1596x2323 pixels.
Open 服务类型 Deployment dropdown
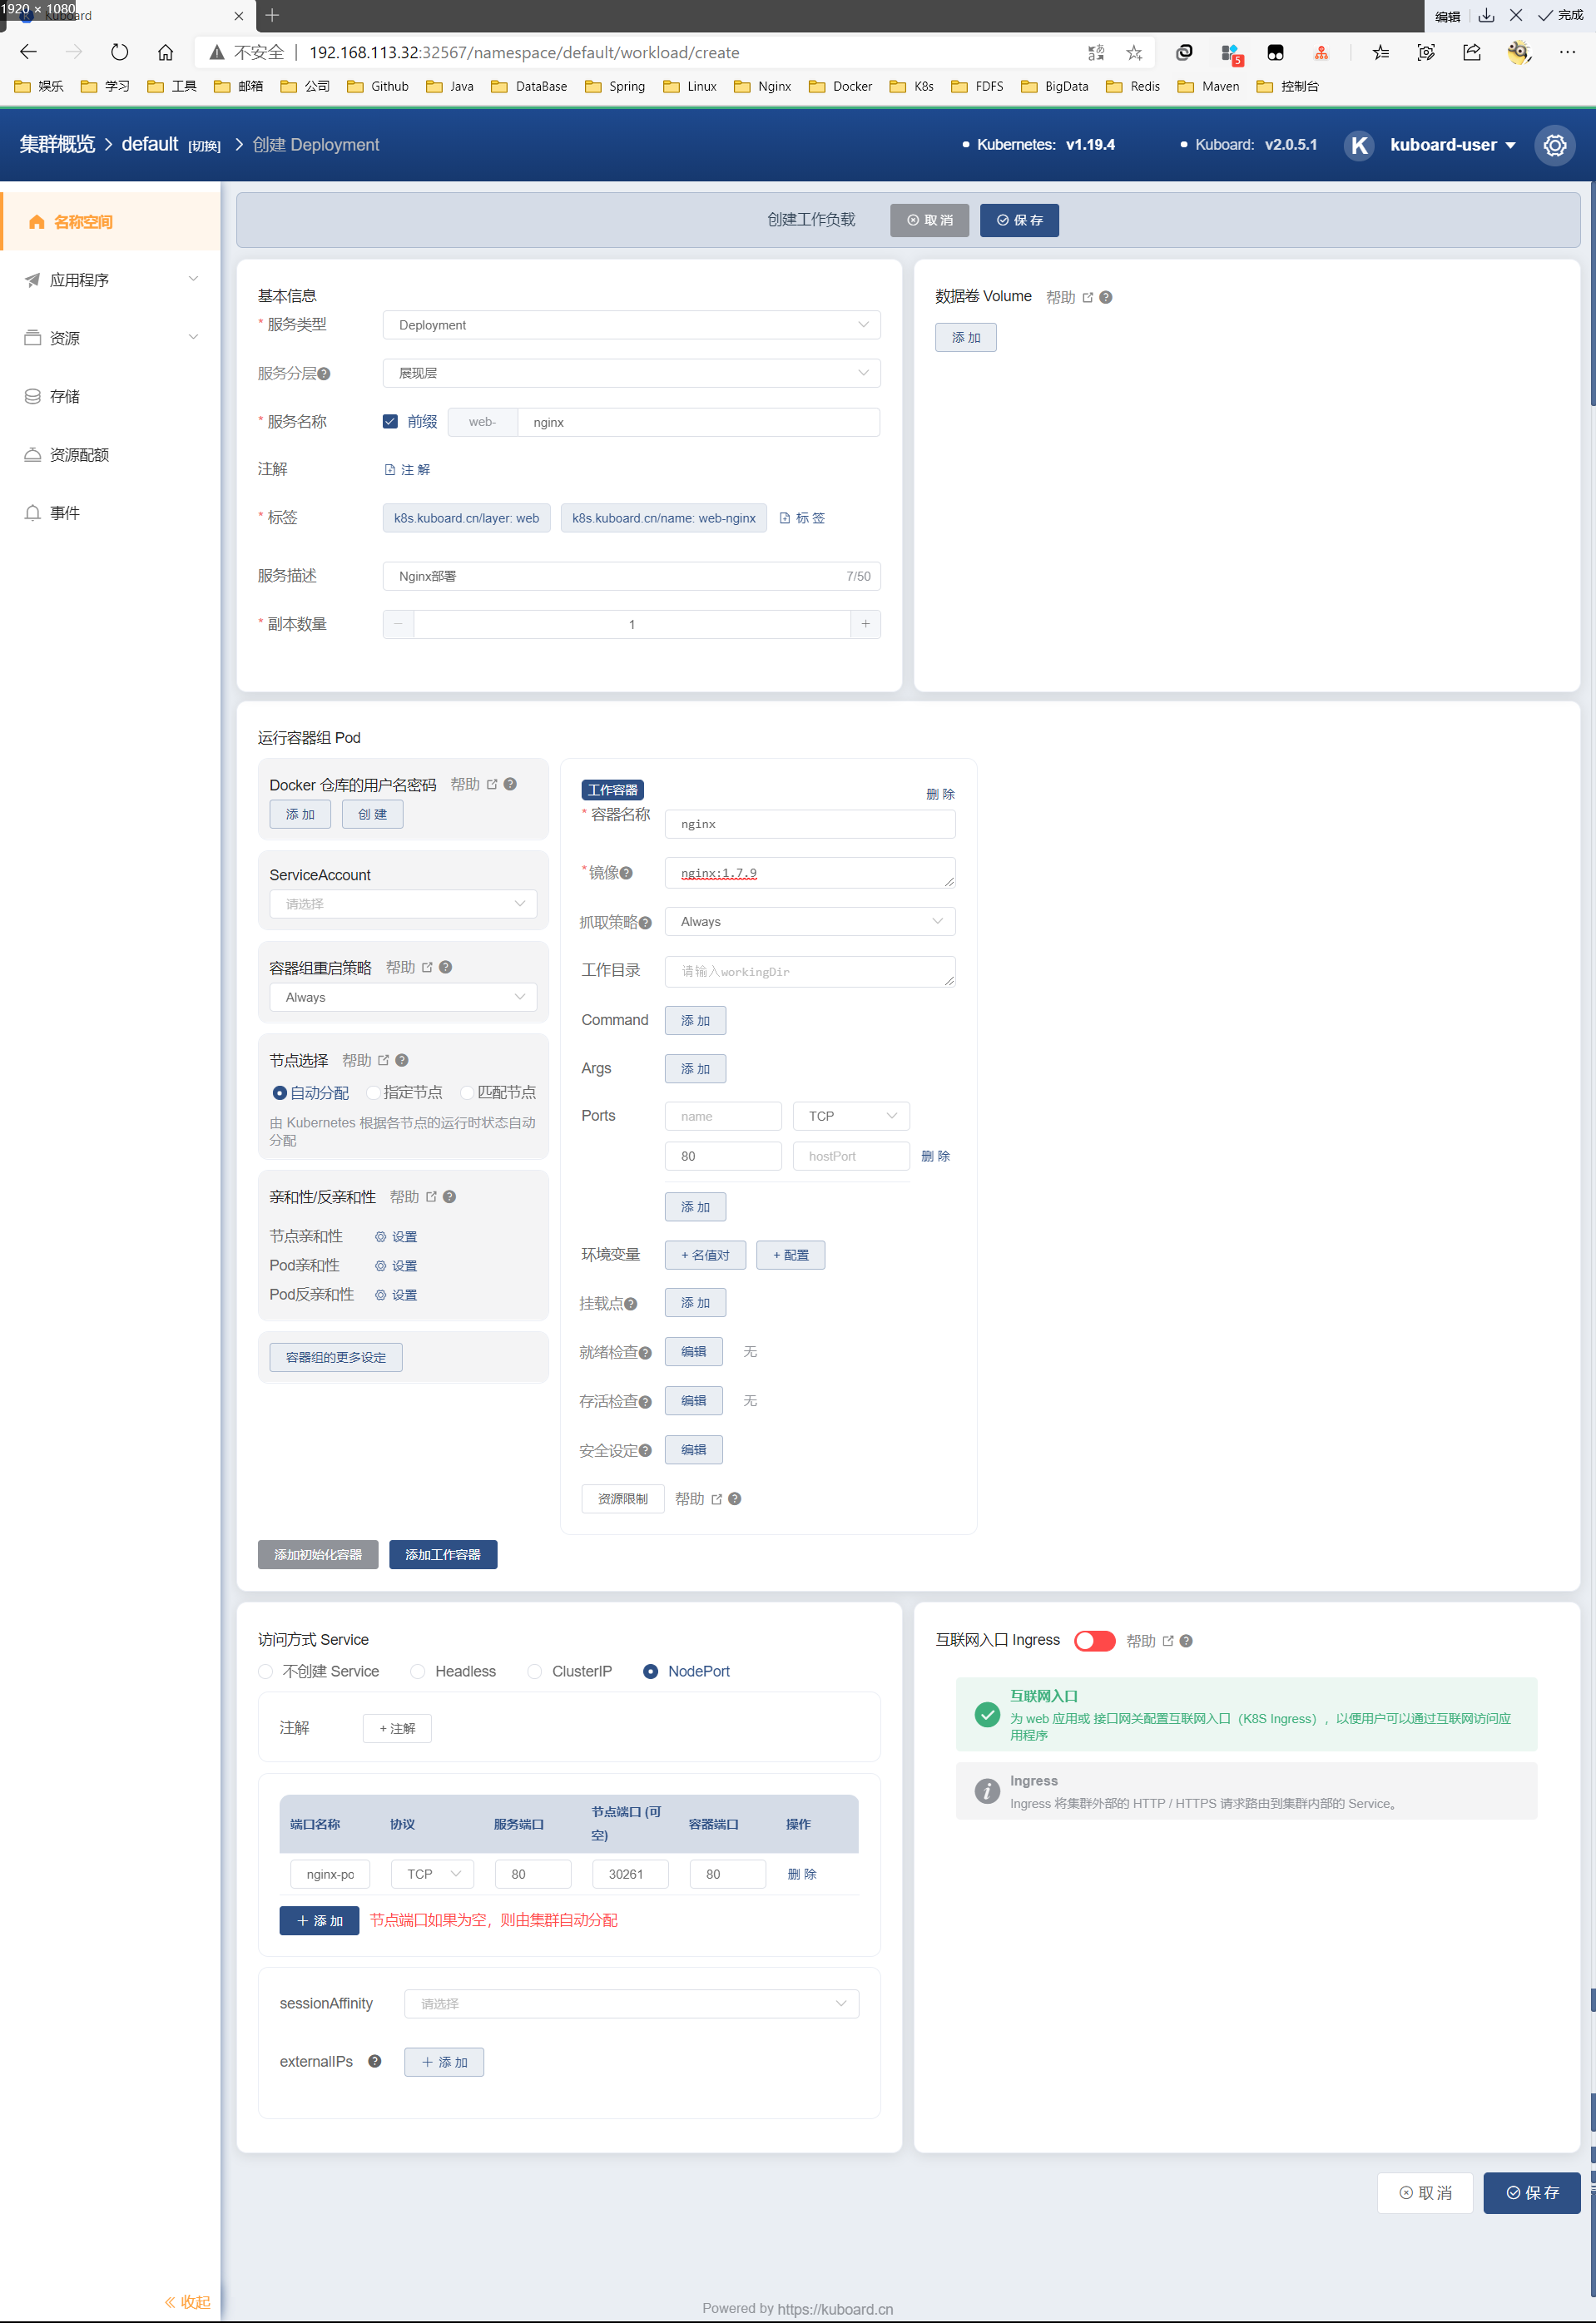tap(631, 325)
